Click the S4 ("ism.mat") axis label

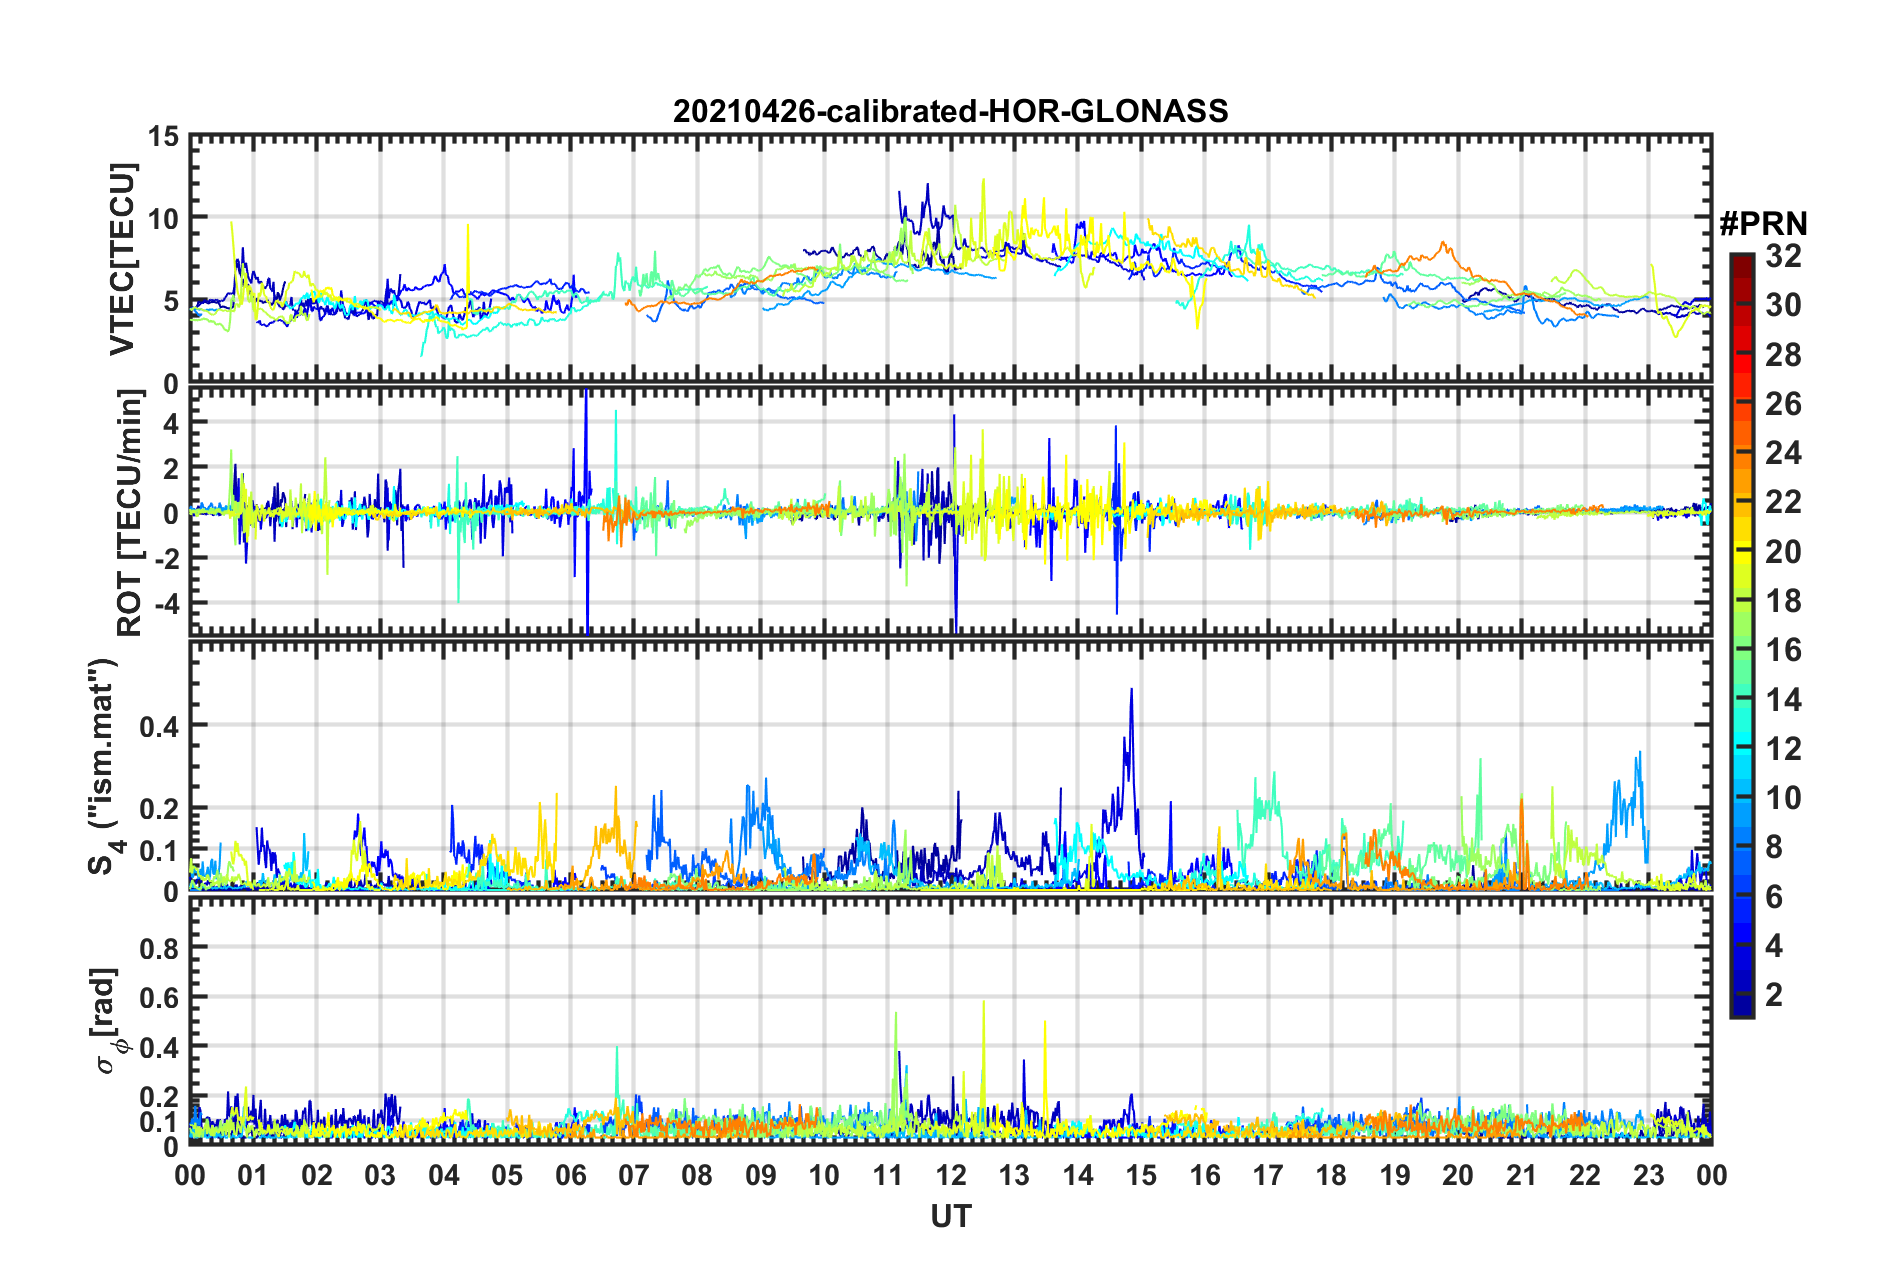[x=106, y=766]
